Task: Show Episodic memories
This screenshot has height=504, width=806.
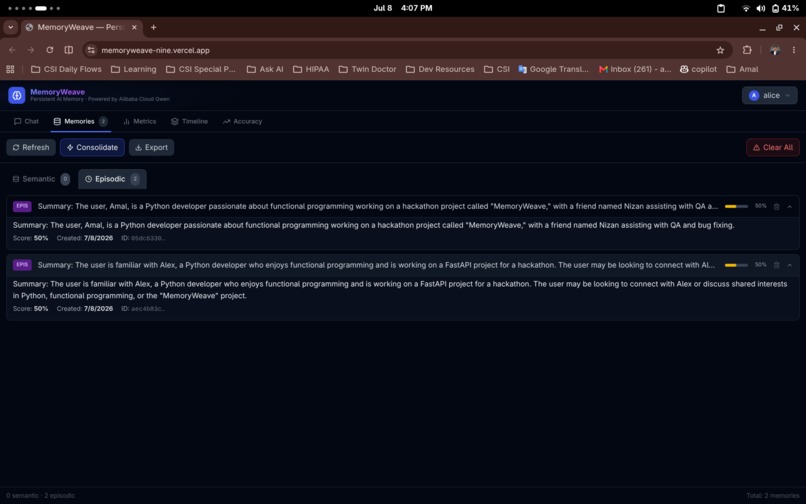Action: 112,179
